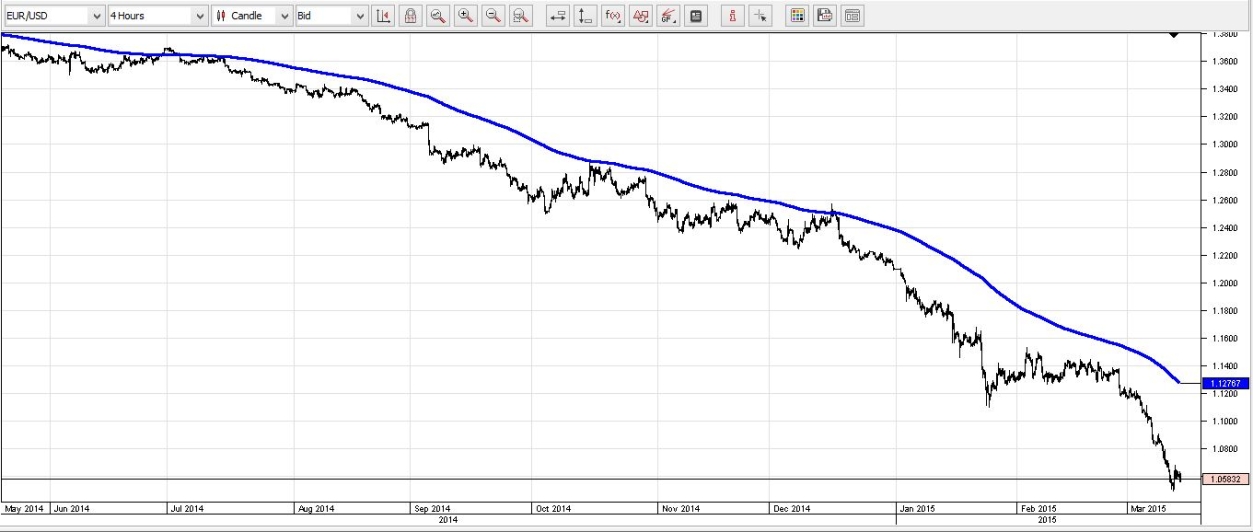The image size is (1253, 532).
Task: Open the drawing shapes tool icon
Action: pos(641,16)
